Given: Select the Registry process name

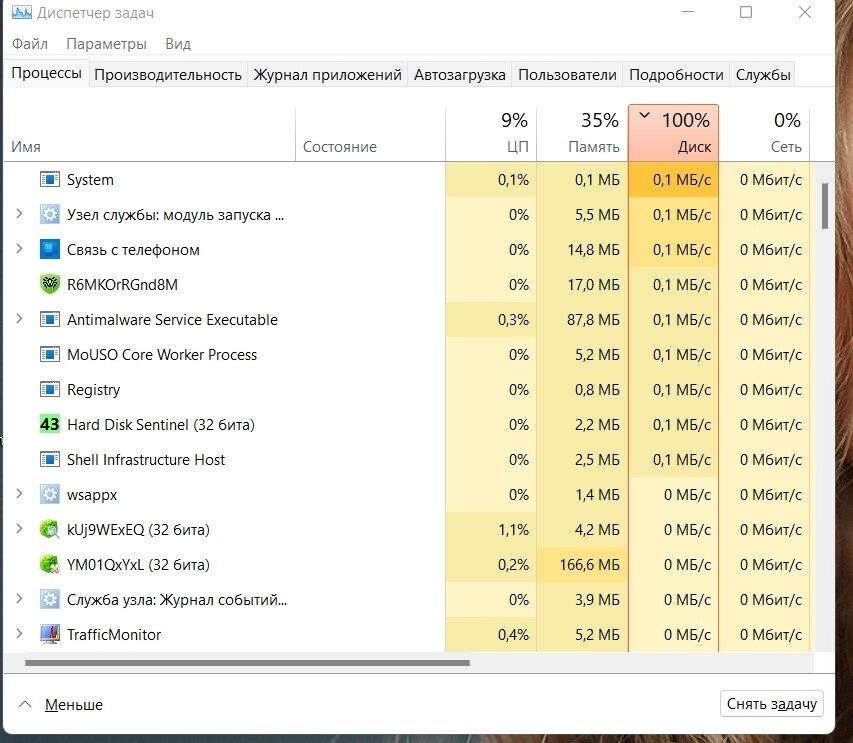Looking at the screenshot, I should pos(93,390).
